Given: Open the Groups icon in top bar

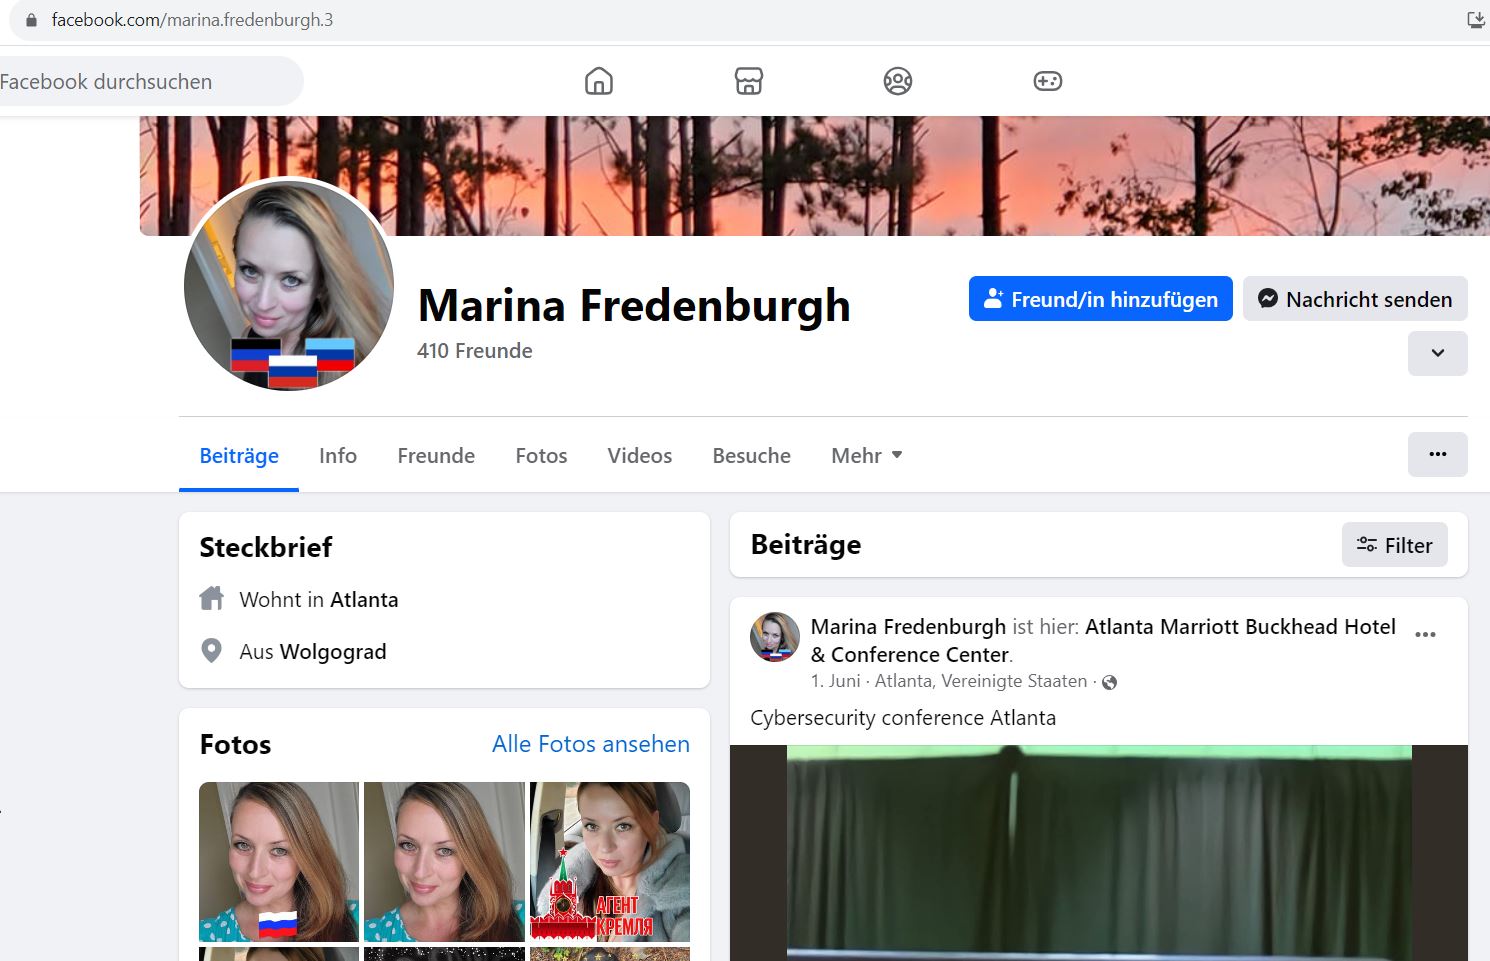Looking at the screenshot, I should click(898, 81).
